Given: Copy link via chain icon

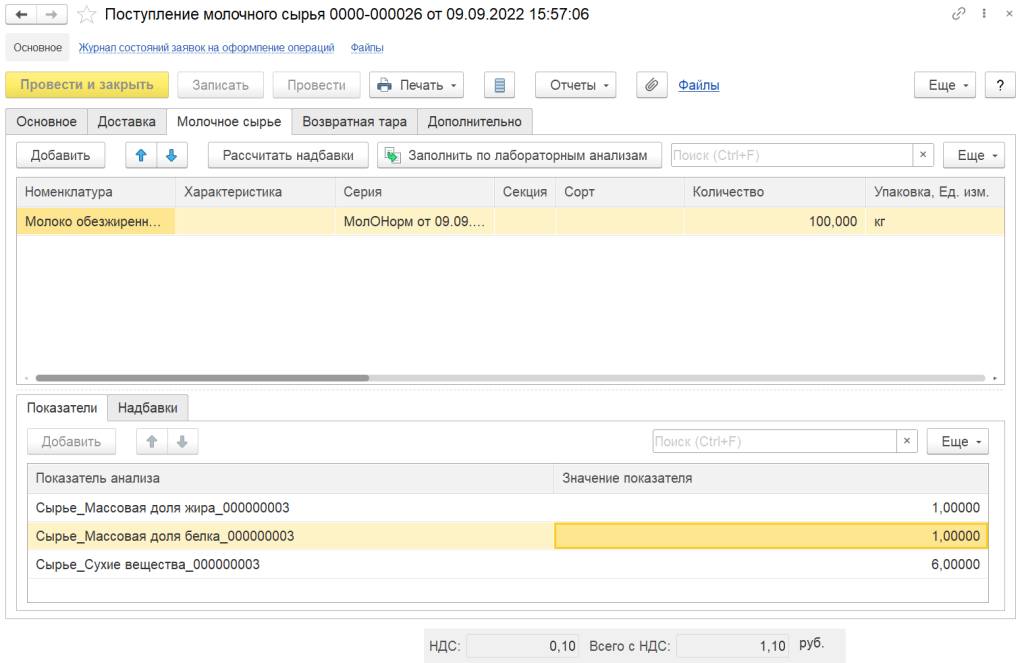Looking at the screenshot, I should click(x=958, y=14).
